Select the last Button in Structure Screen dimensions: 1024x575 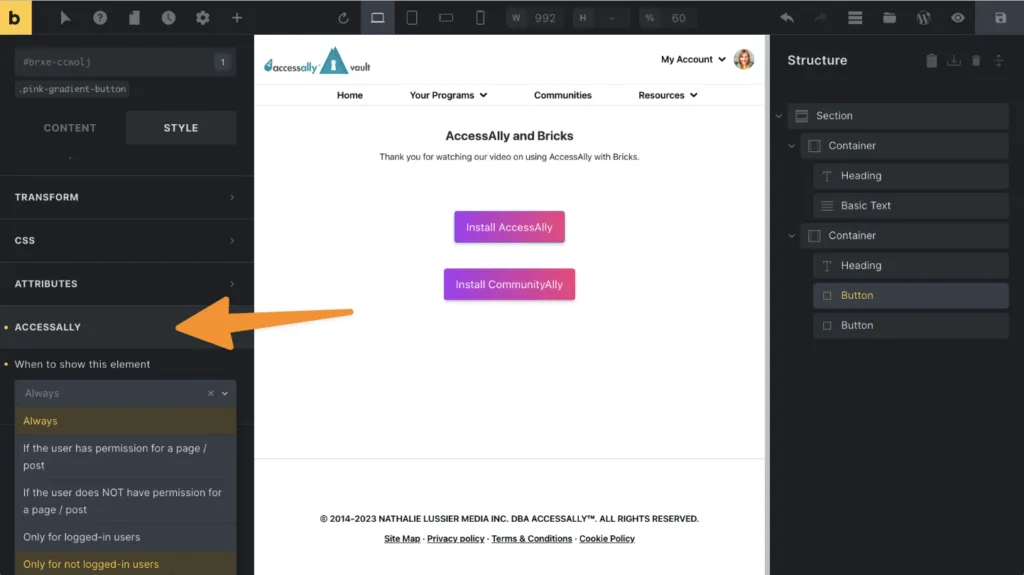[x=910, y=325]
